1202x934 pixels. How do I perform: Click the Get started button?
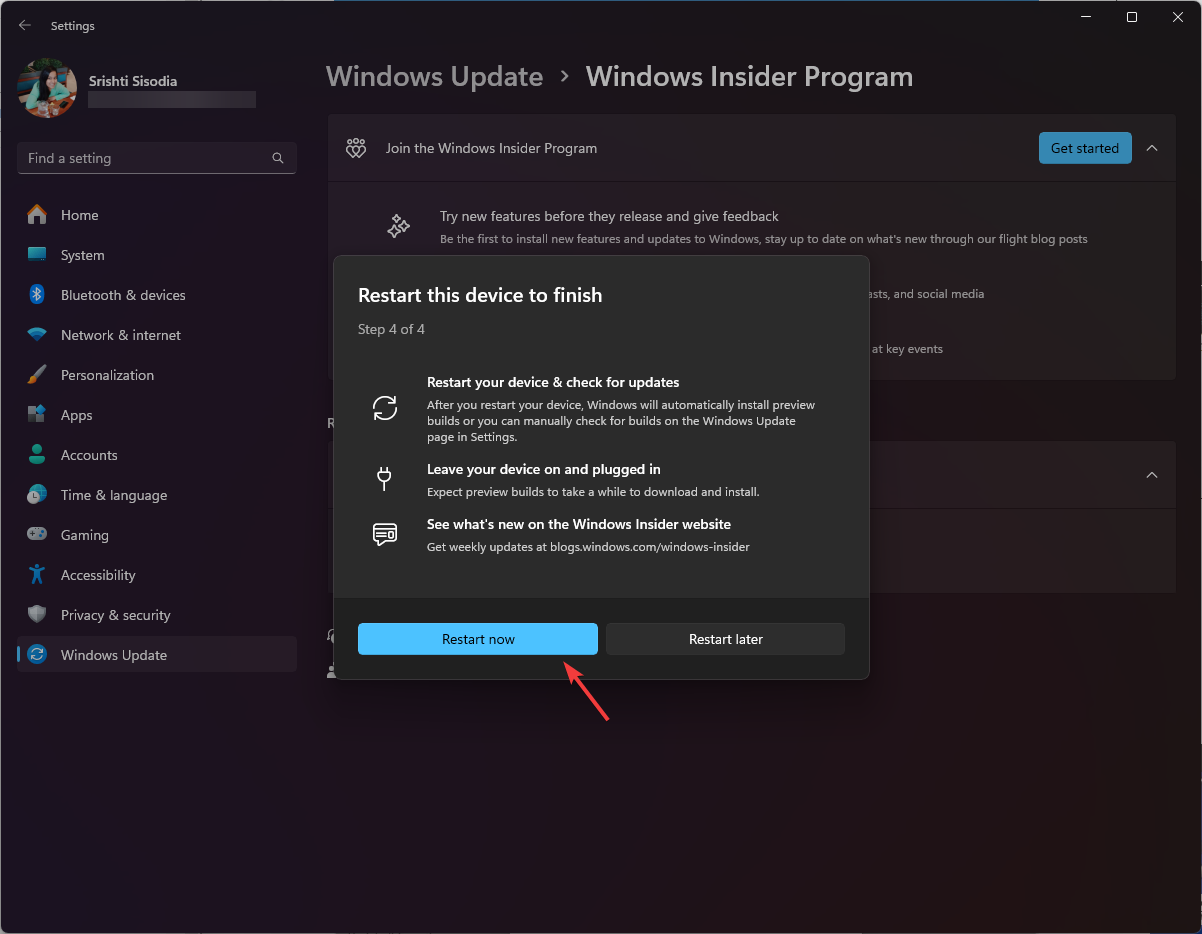tap(1084, 147)
